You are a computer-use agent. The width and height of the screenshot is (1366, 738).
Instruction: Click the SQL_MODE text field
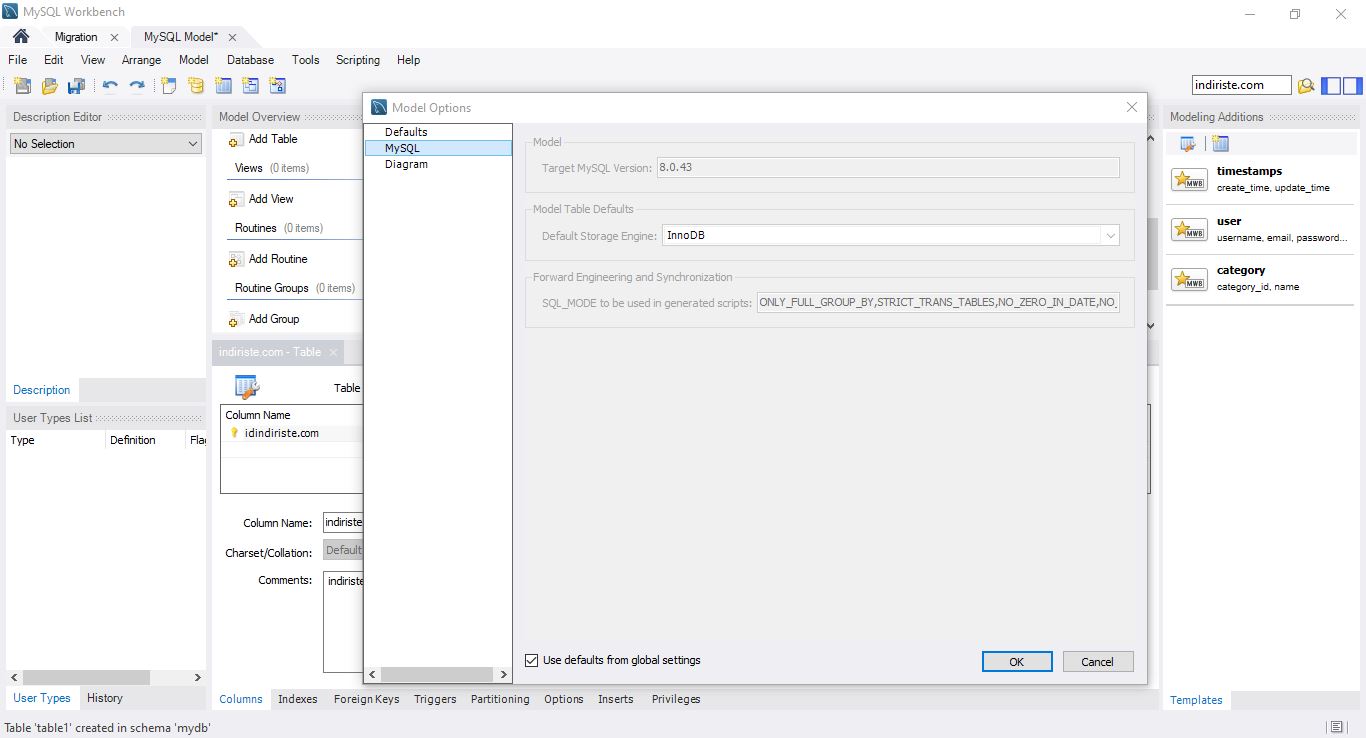(938, 302)
